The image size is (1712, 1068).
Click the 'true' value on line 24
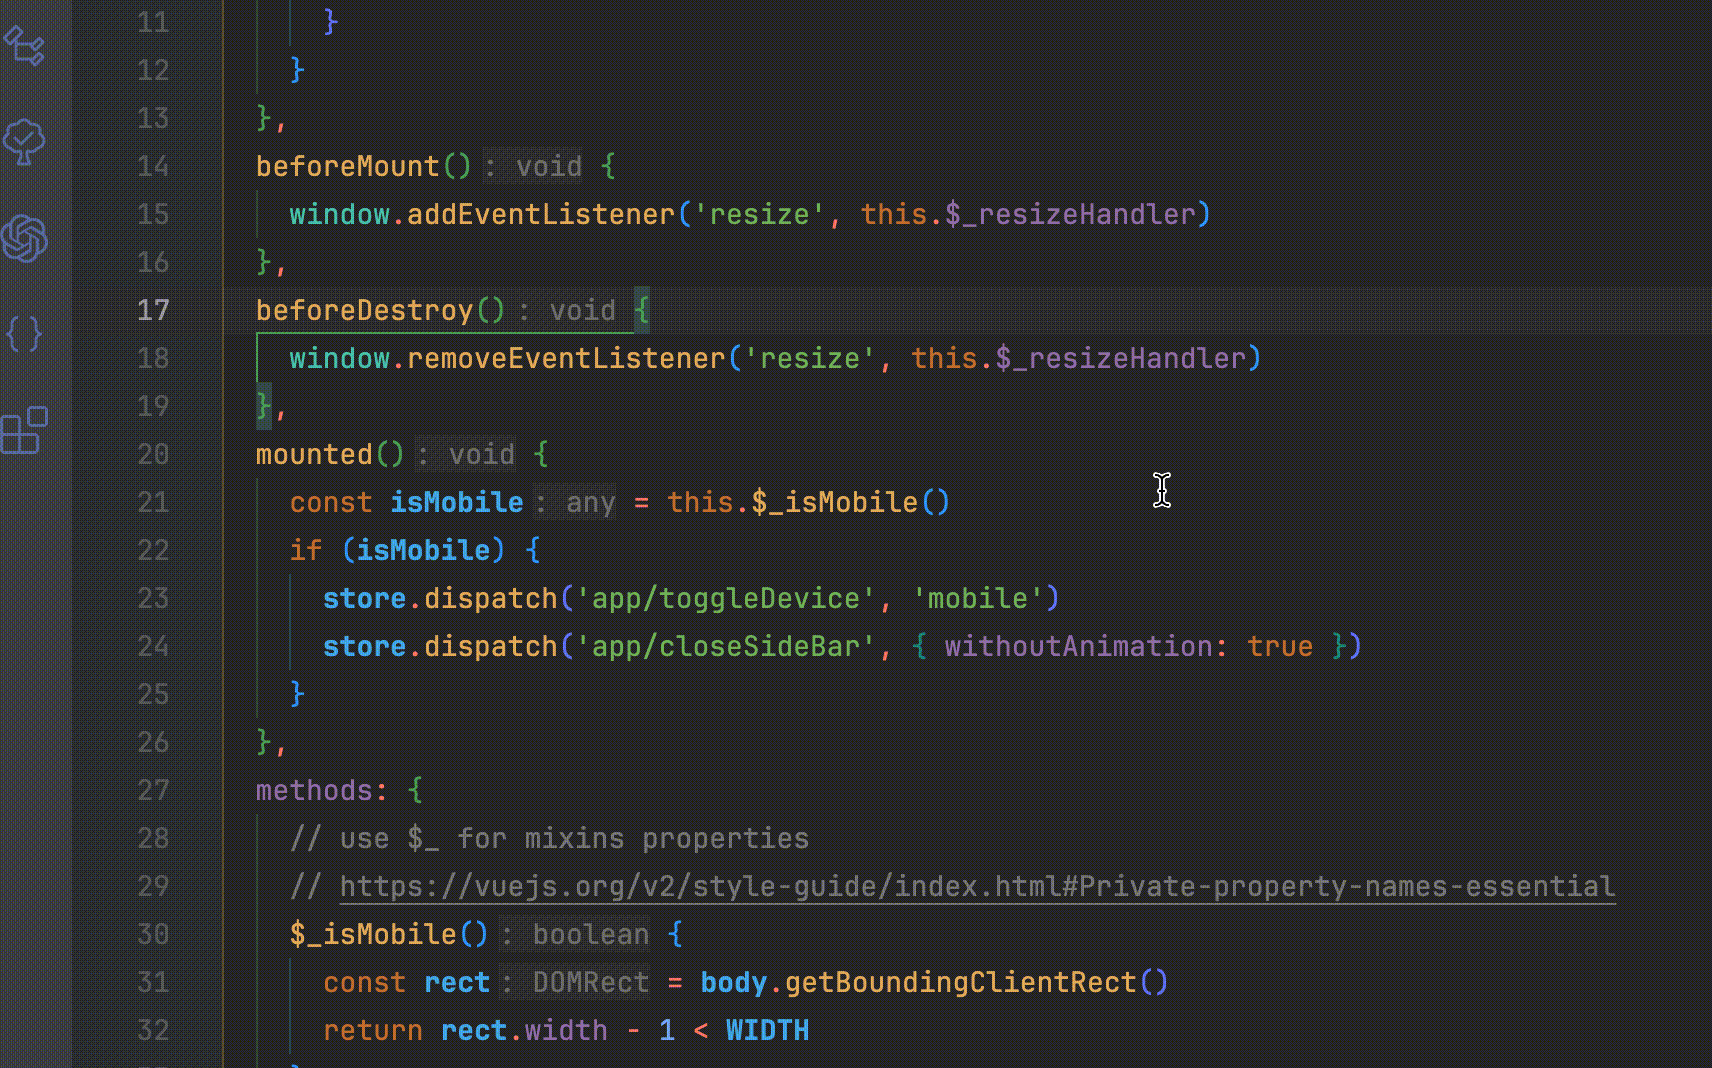(1280, 646)
